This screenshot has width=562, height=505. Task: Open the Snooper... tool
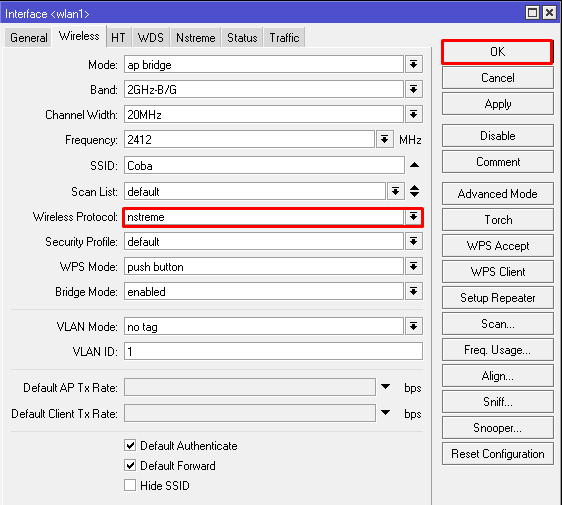pyautogui.click(x=497, y=428)
